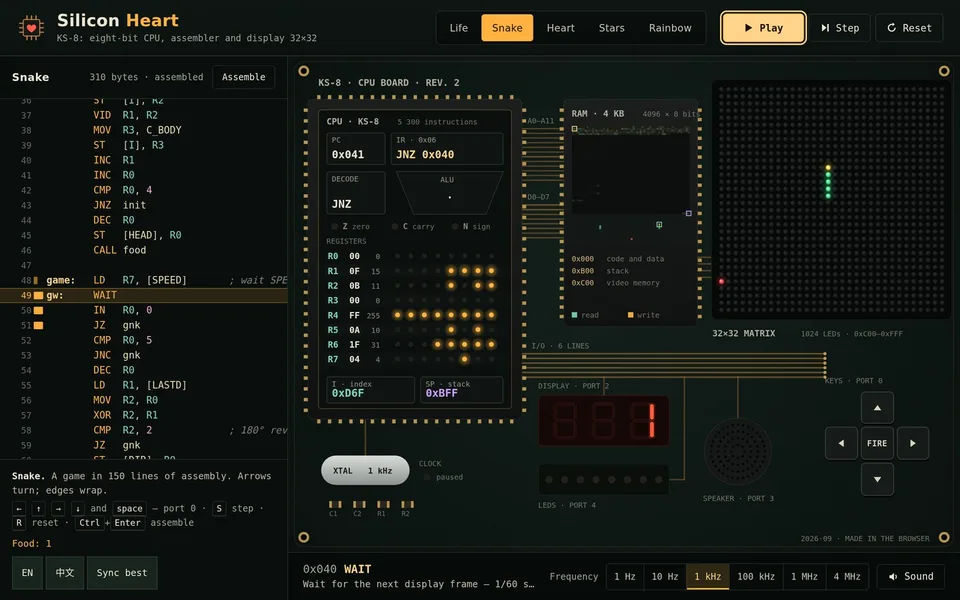
Task: Switch language to 中文
Action: [65, 572]
